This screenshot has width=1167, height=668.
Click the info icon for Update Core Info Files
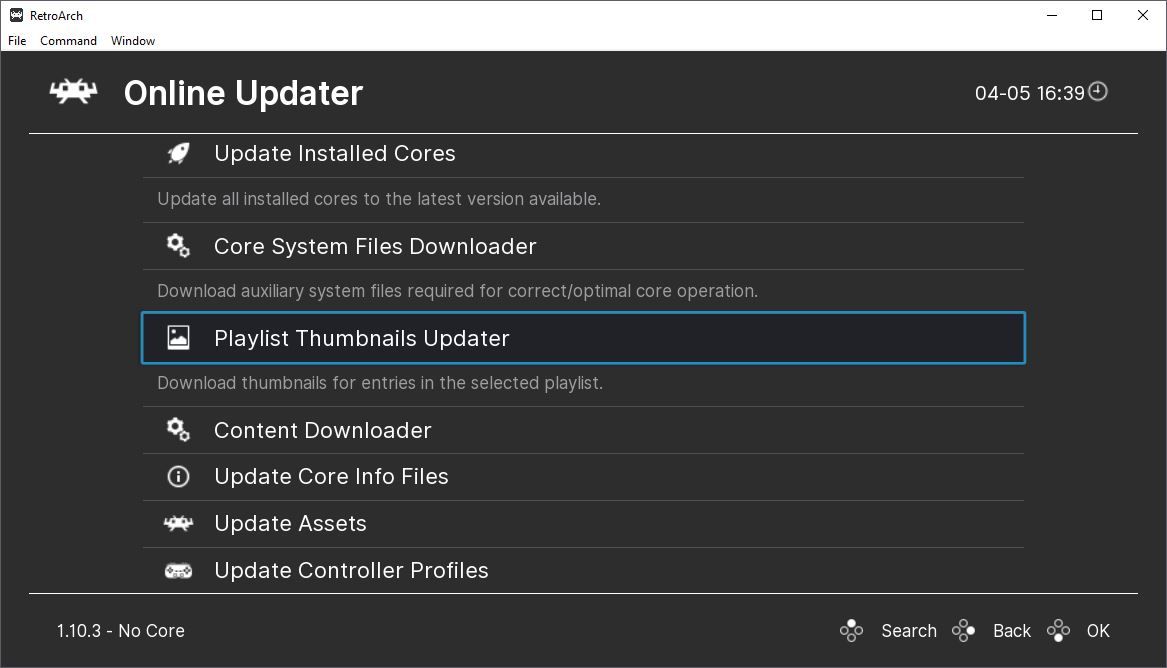[178, 477]
